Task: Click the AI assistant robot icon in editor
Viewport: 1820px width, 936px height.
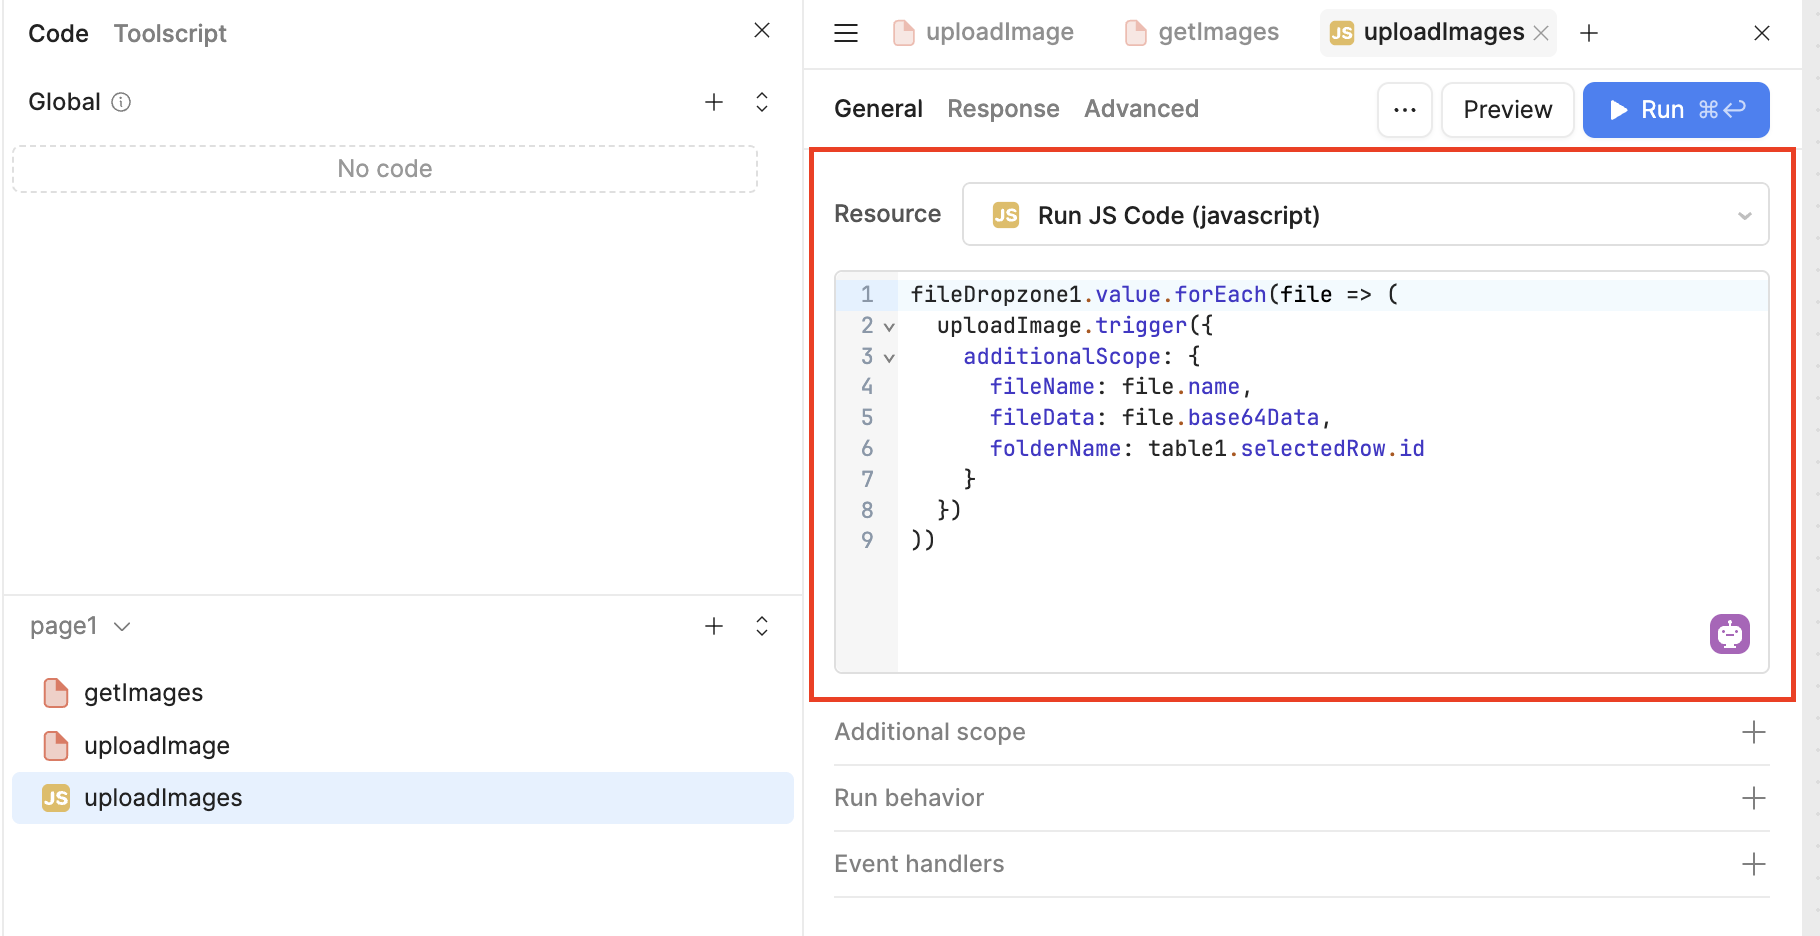Action: tap(1729, 634)
